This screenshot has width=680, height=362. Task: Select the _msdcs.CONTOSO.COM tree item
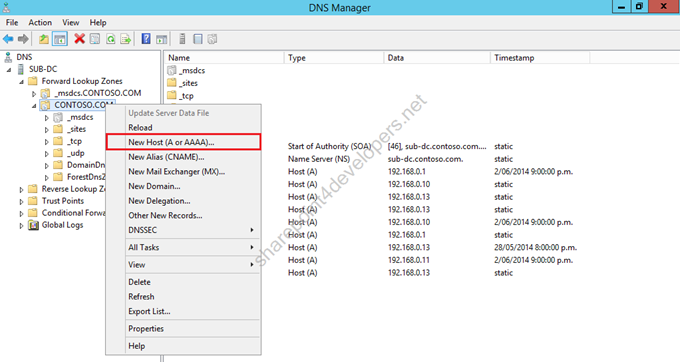(x=98, y=93)
